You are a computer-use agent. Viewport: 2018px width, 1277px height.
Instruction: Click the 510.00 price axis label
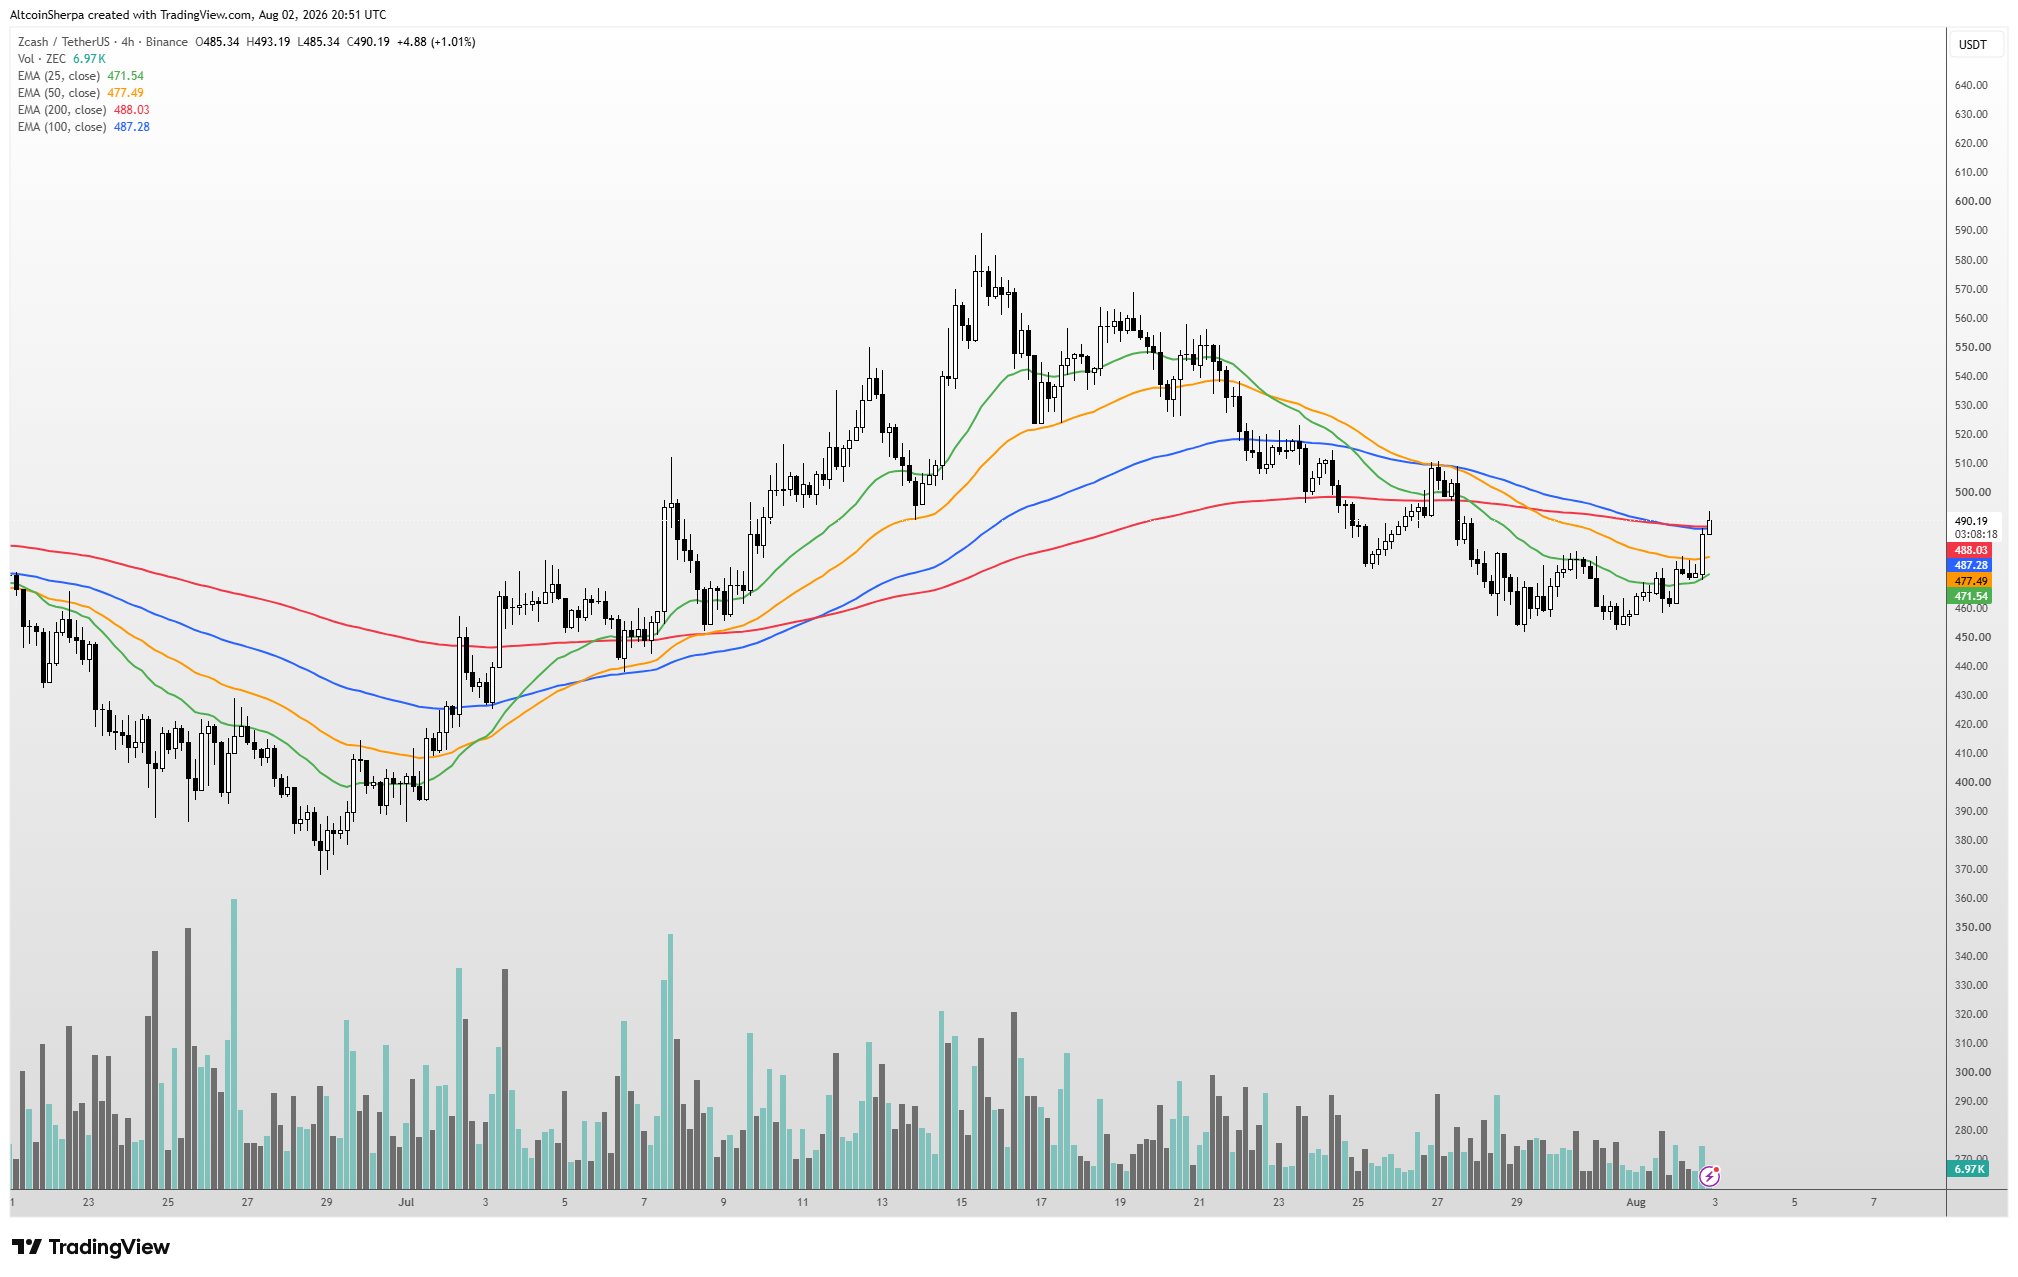[x=1972, y=463]
